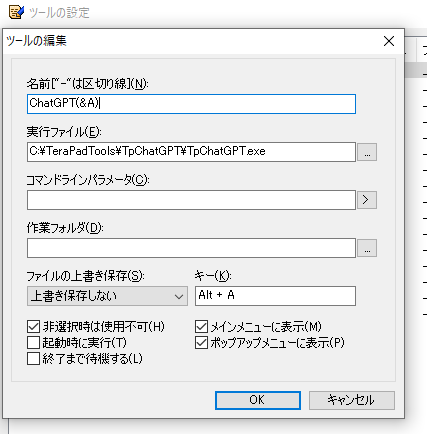The height and width of the screenshot is (434, 427).
Task: Uncheck メインメニューに表示(M) checkbox
Action: tap(201, 327)
